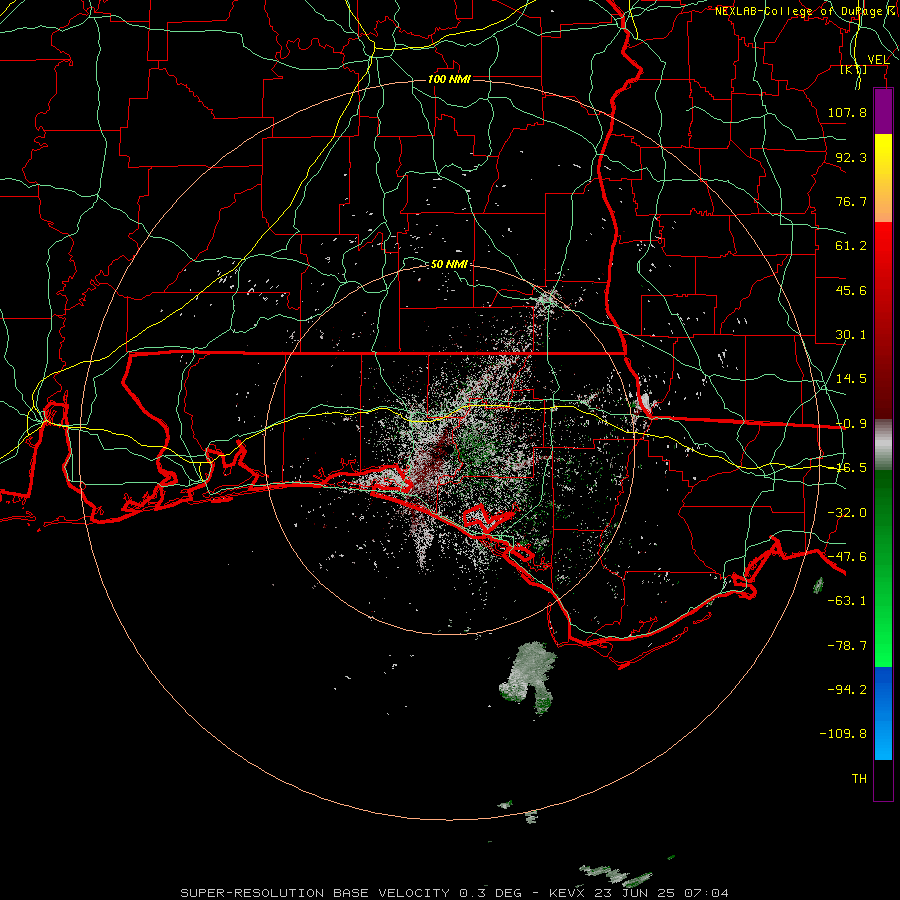The image size is (900, 900).
Task: Select the 30.1 legend value
Action: tap(851, 335)
